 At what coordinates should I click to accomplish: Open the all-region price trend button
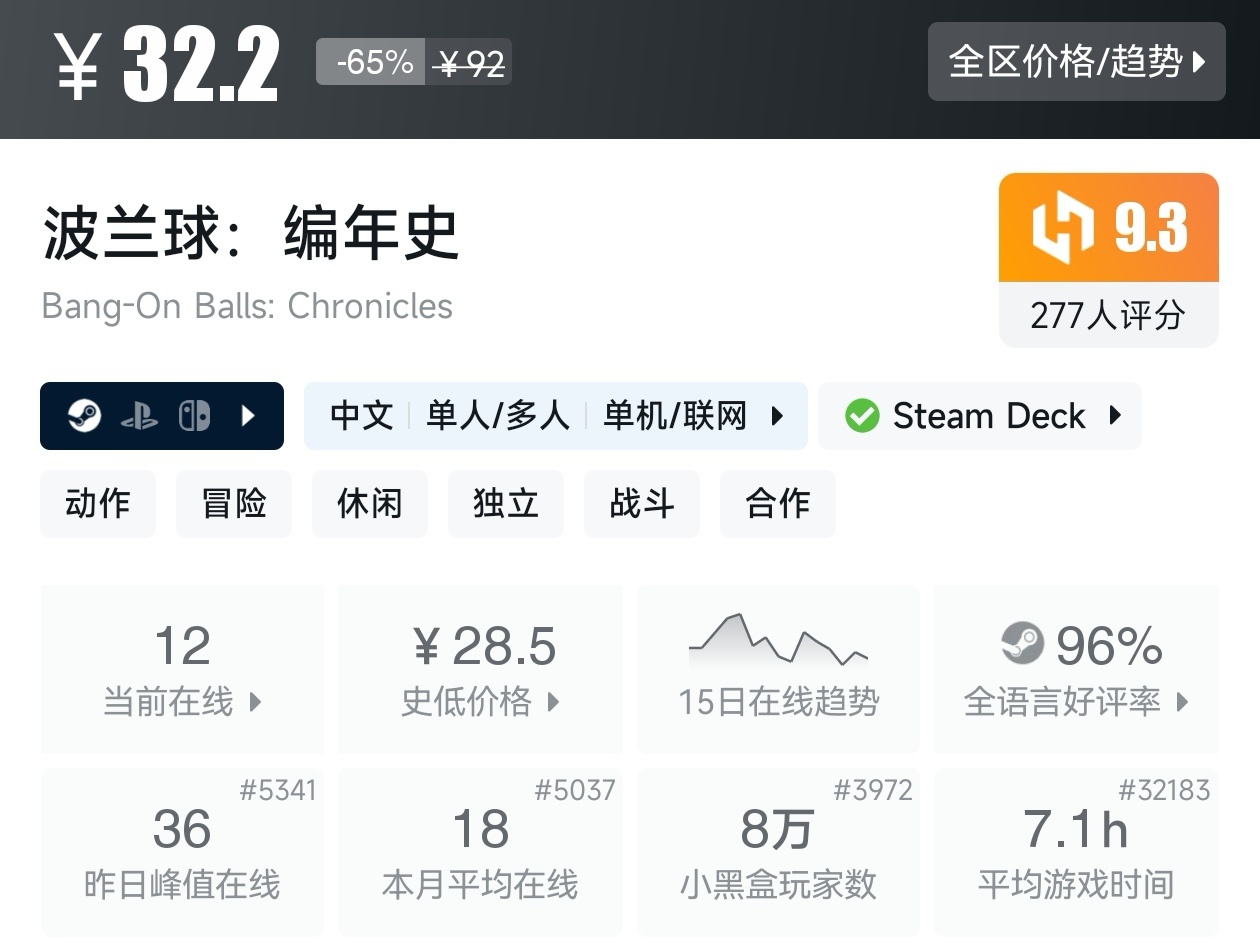pos(1076,62)
